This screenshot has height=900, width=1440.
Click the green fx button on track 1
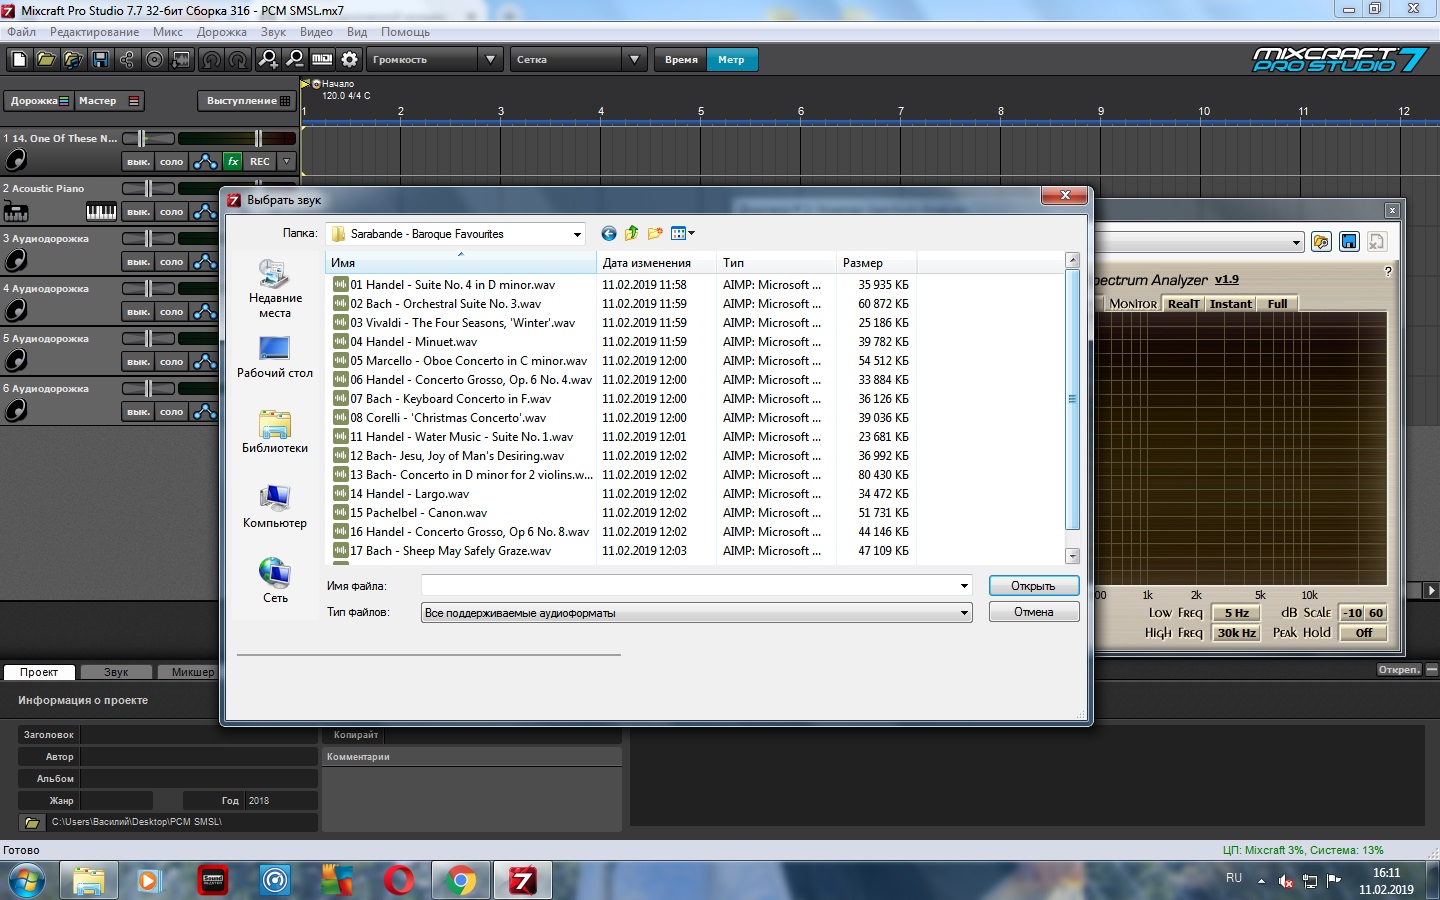pos(233,161)
